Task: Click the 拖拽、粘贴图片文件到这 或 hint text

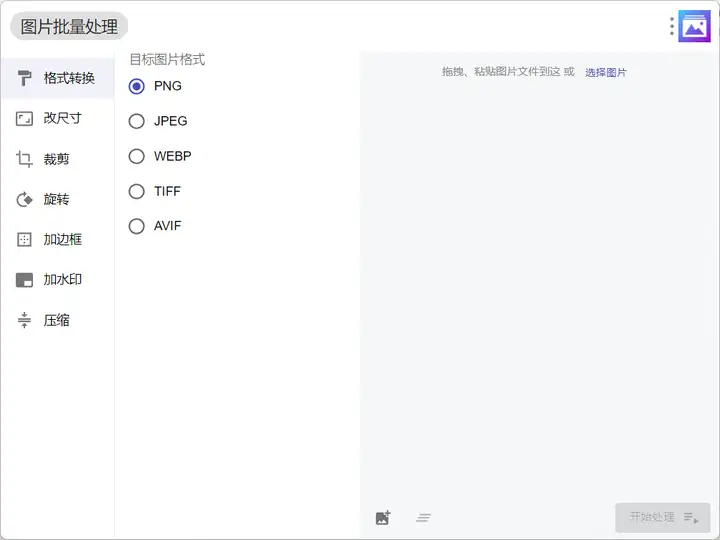Action: tap(508, 72)
